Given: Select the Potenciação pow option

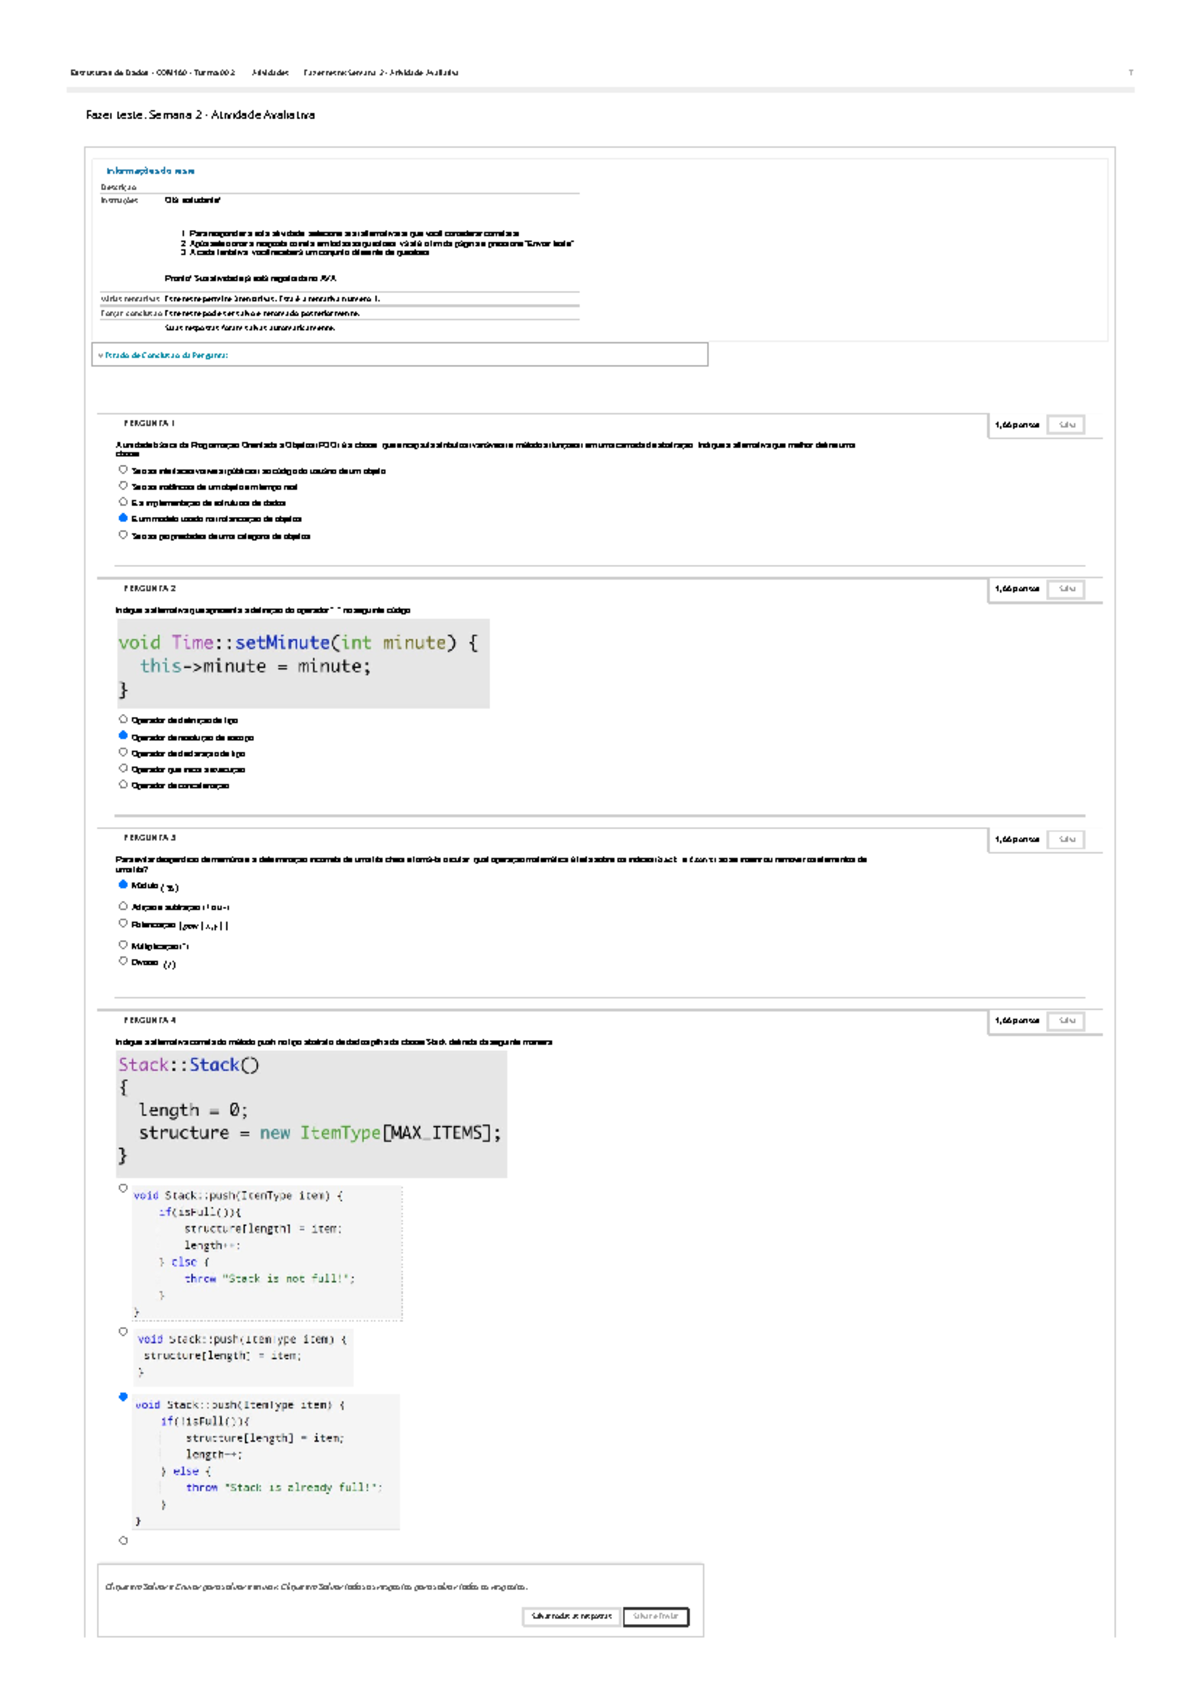Looking at the screenshot, I should click(x=123, y=924).
